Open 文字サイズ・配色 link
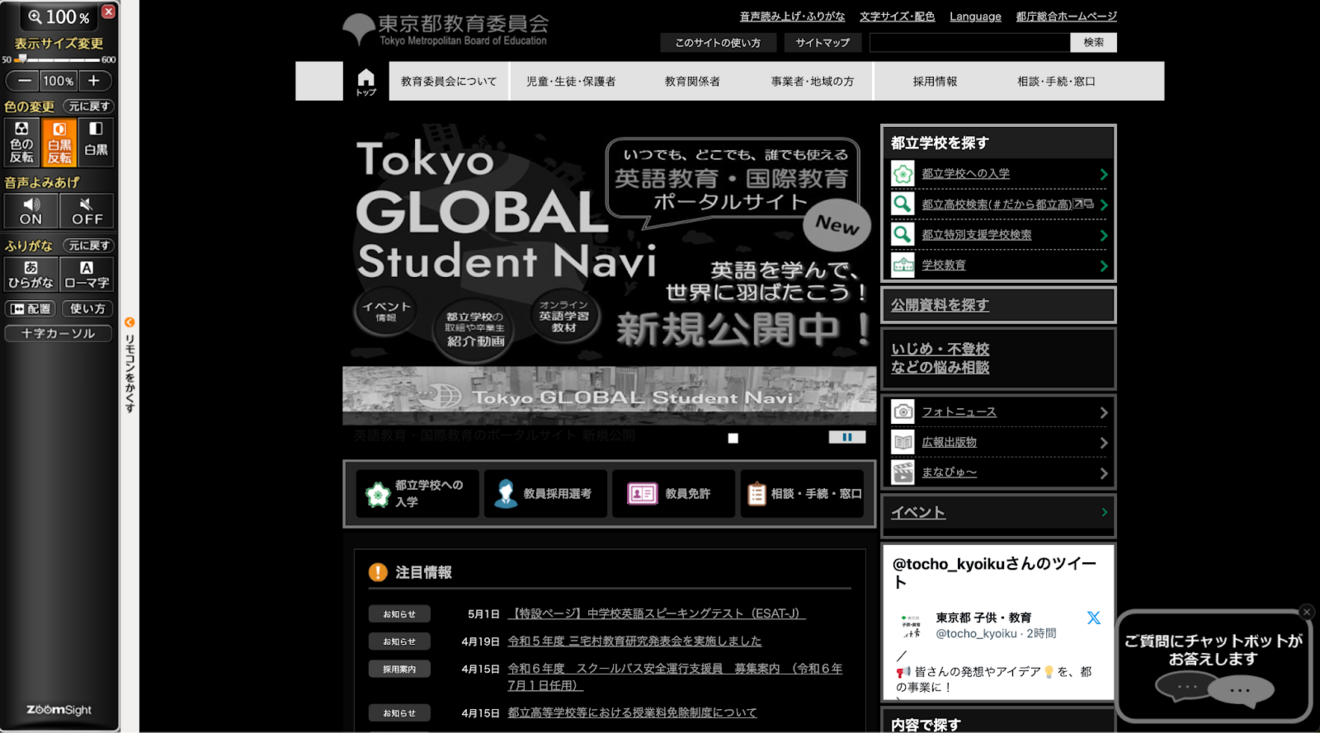Screen dimensions: 1320x733 point(897,16)
